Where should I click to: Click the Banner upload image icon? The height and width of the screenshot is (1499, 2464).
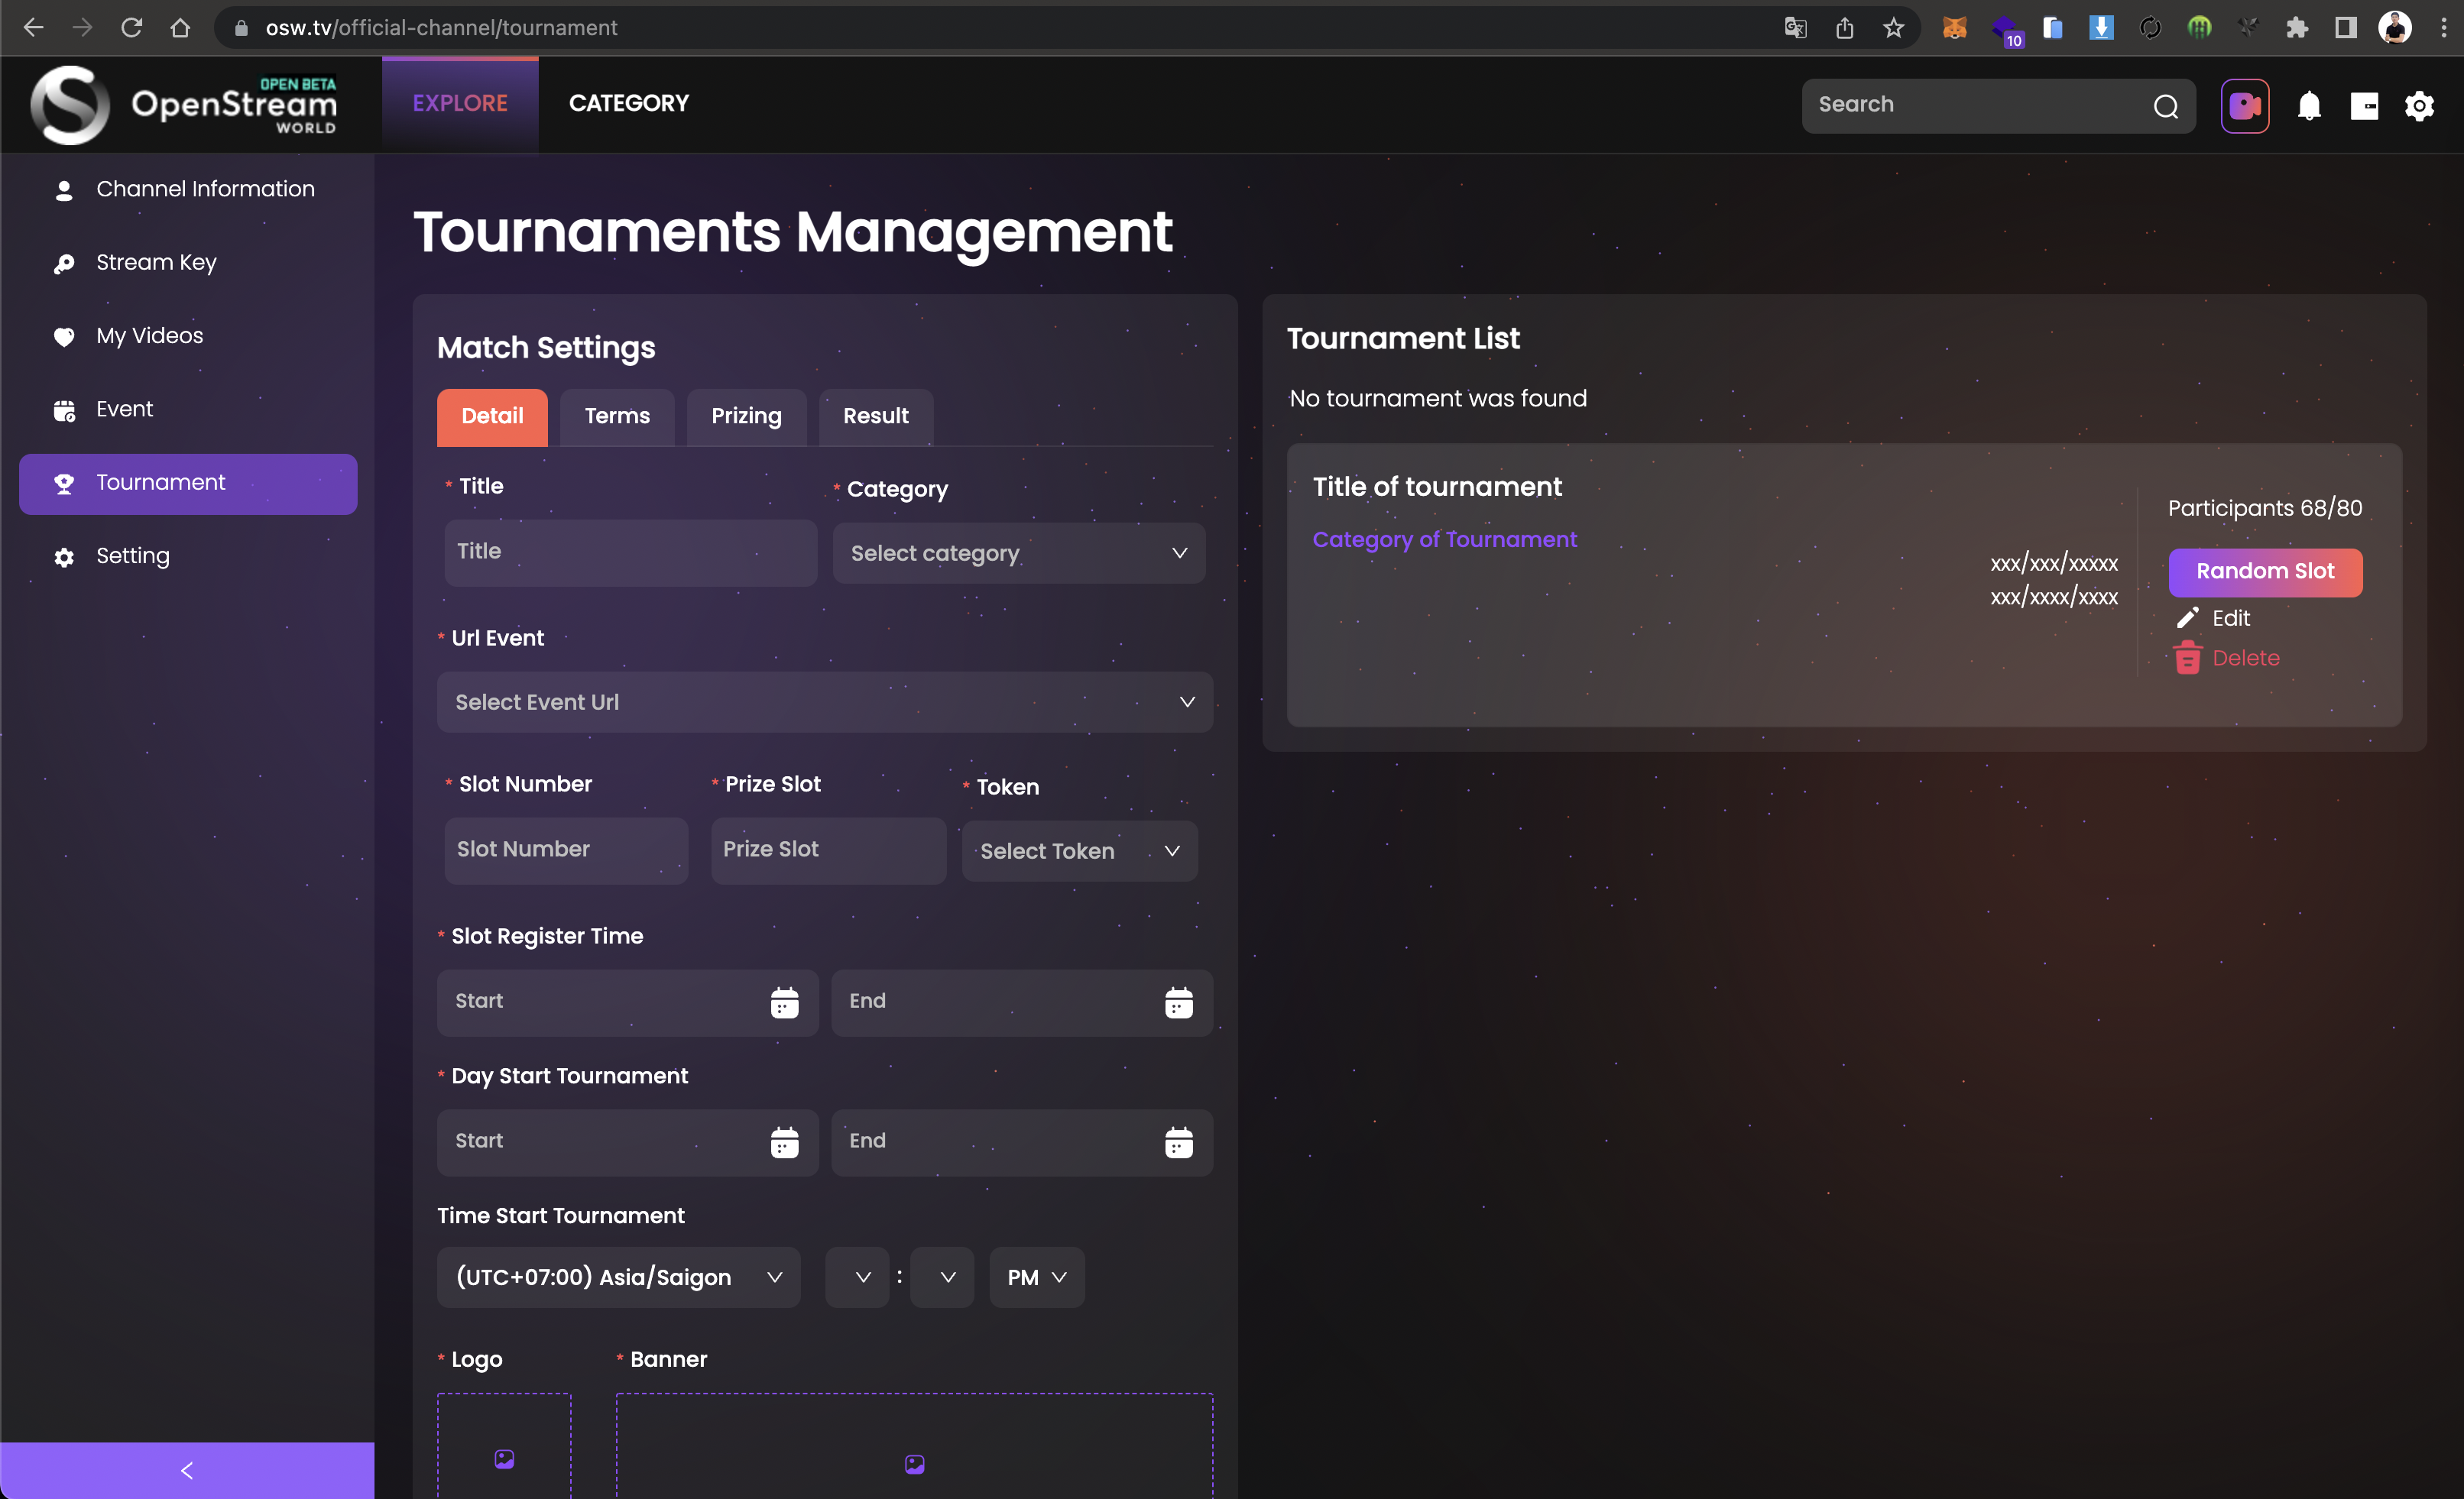914,1464
